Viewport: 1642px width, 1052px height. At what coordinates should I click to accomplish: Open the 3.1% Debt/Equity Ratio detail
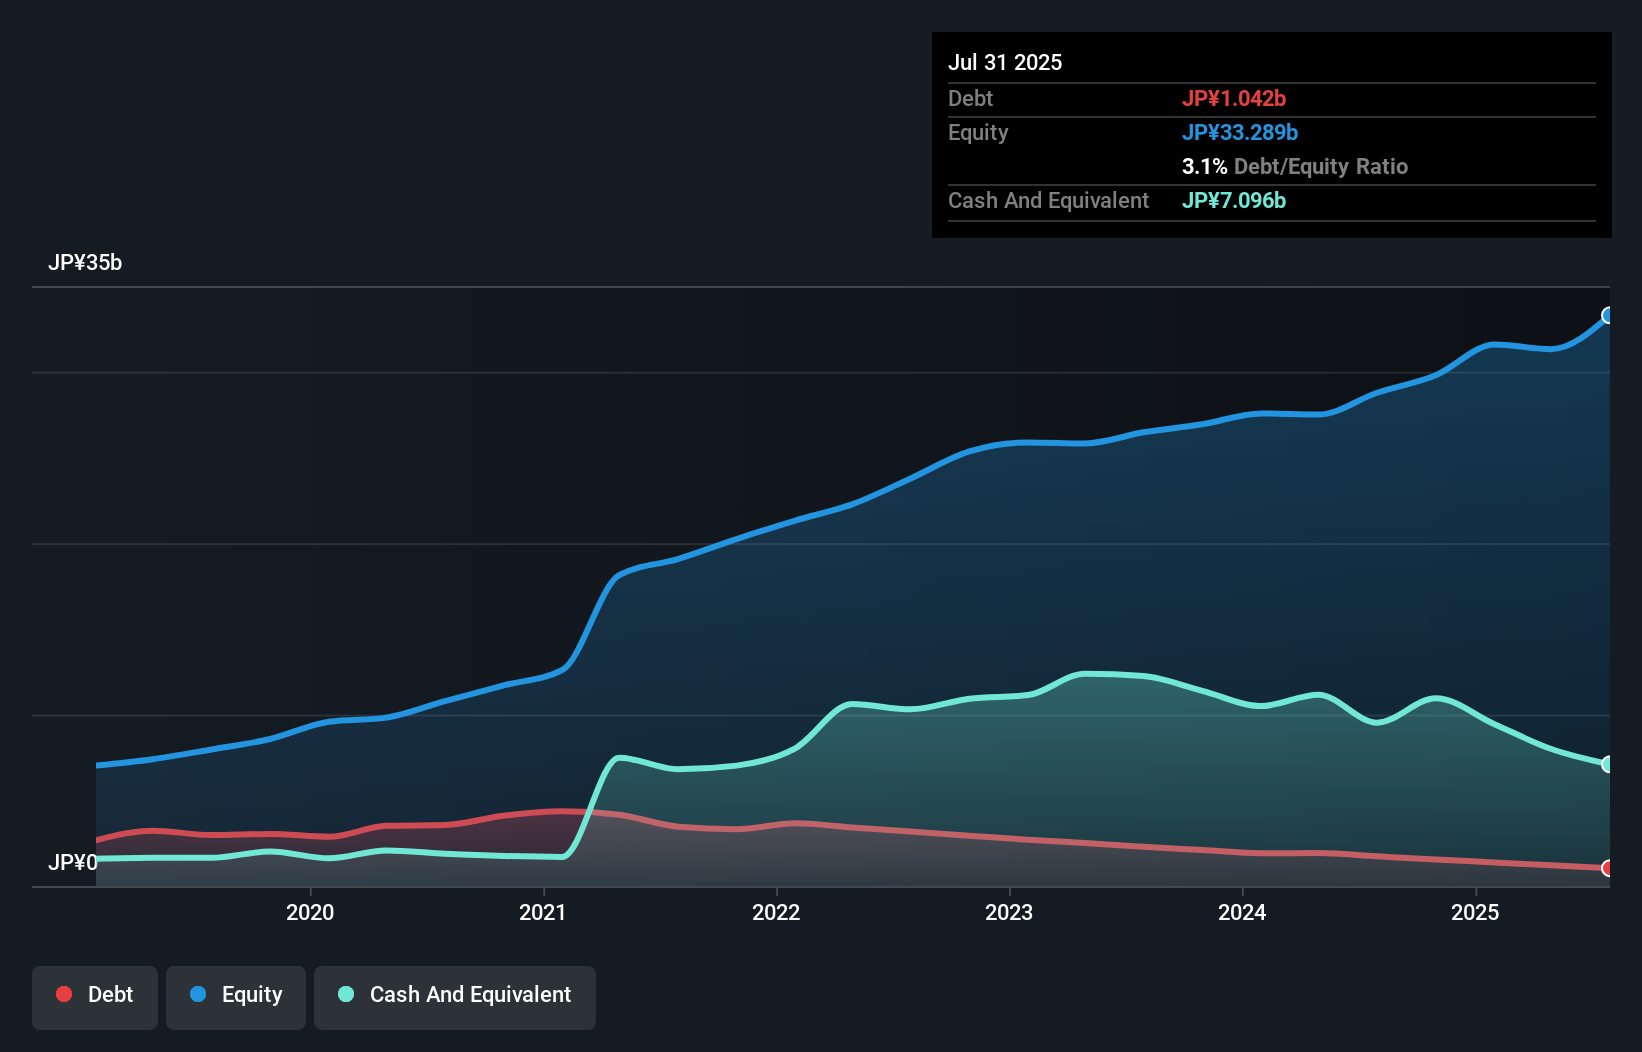pos(1295,166)
